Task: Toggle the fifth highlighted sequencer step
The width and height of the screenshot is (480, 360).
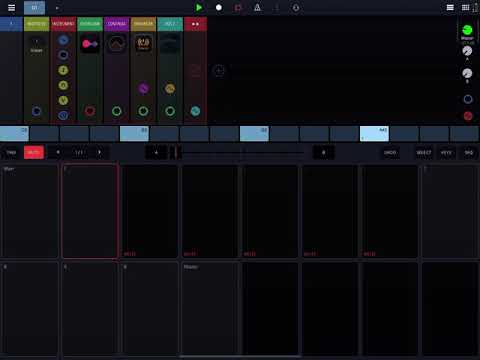Action: pyautogui.click(x=134, y=134)
